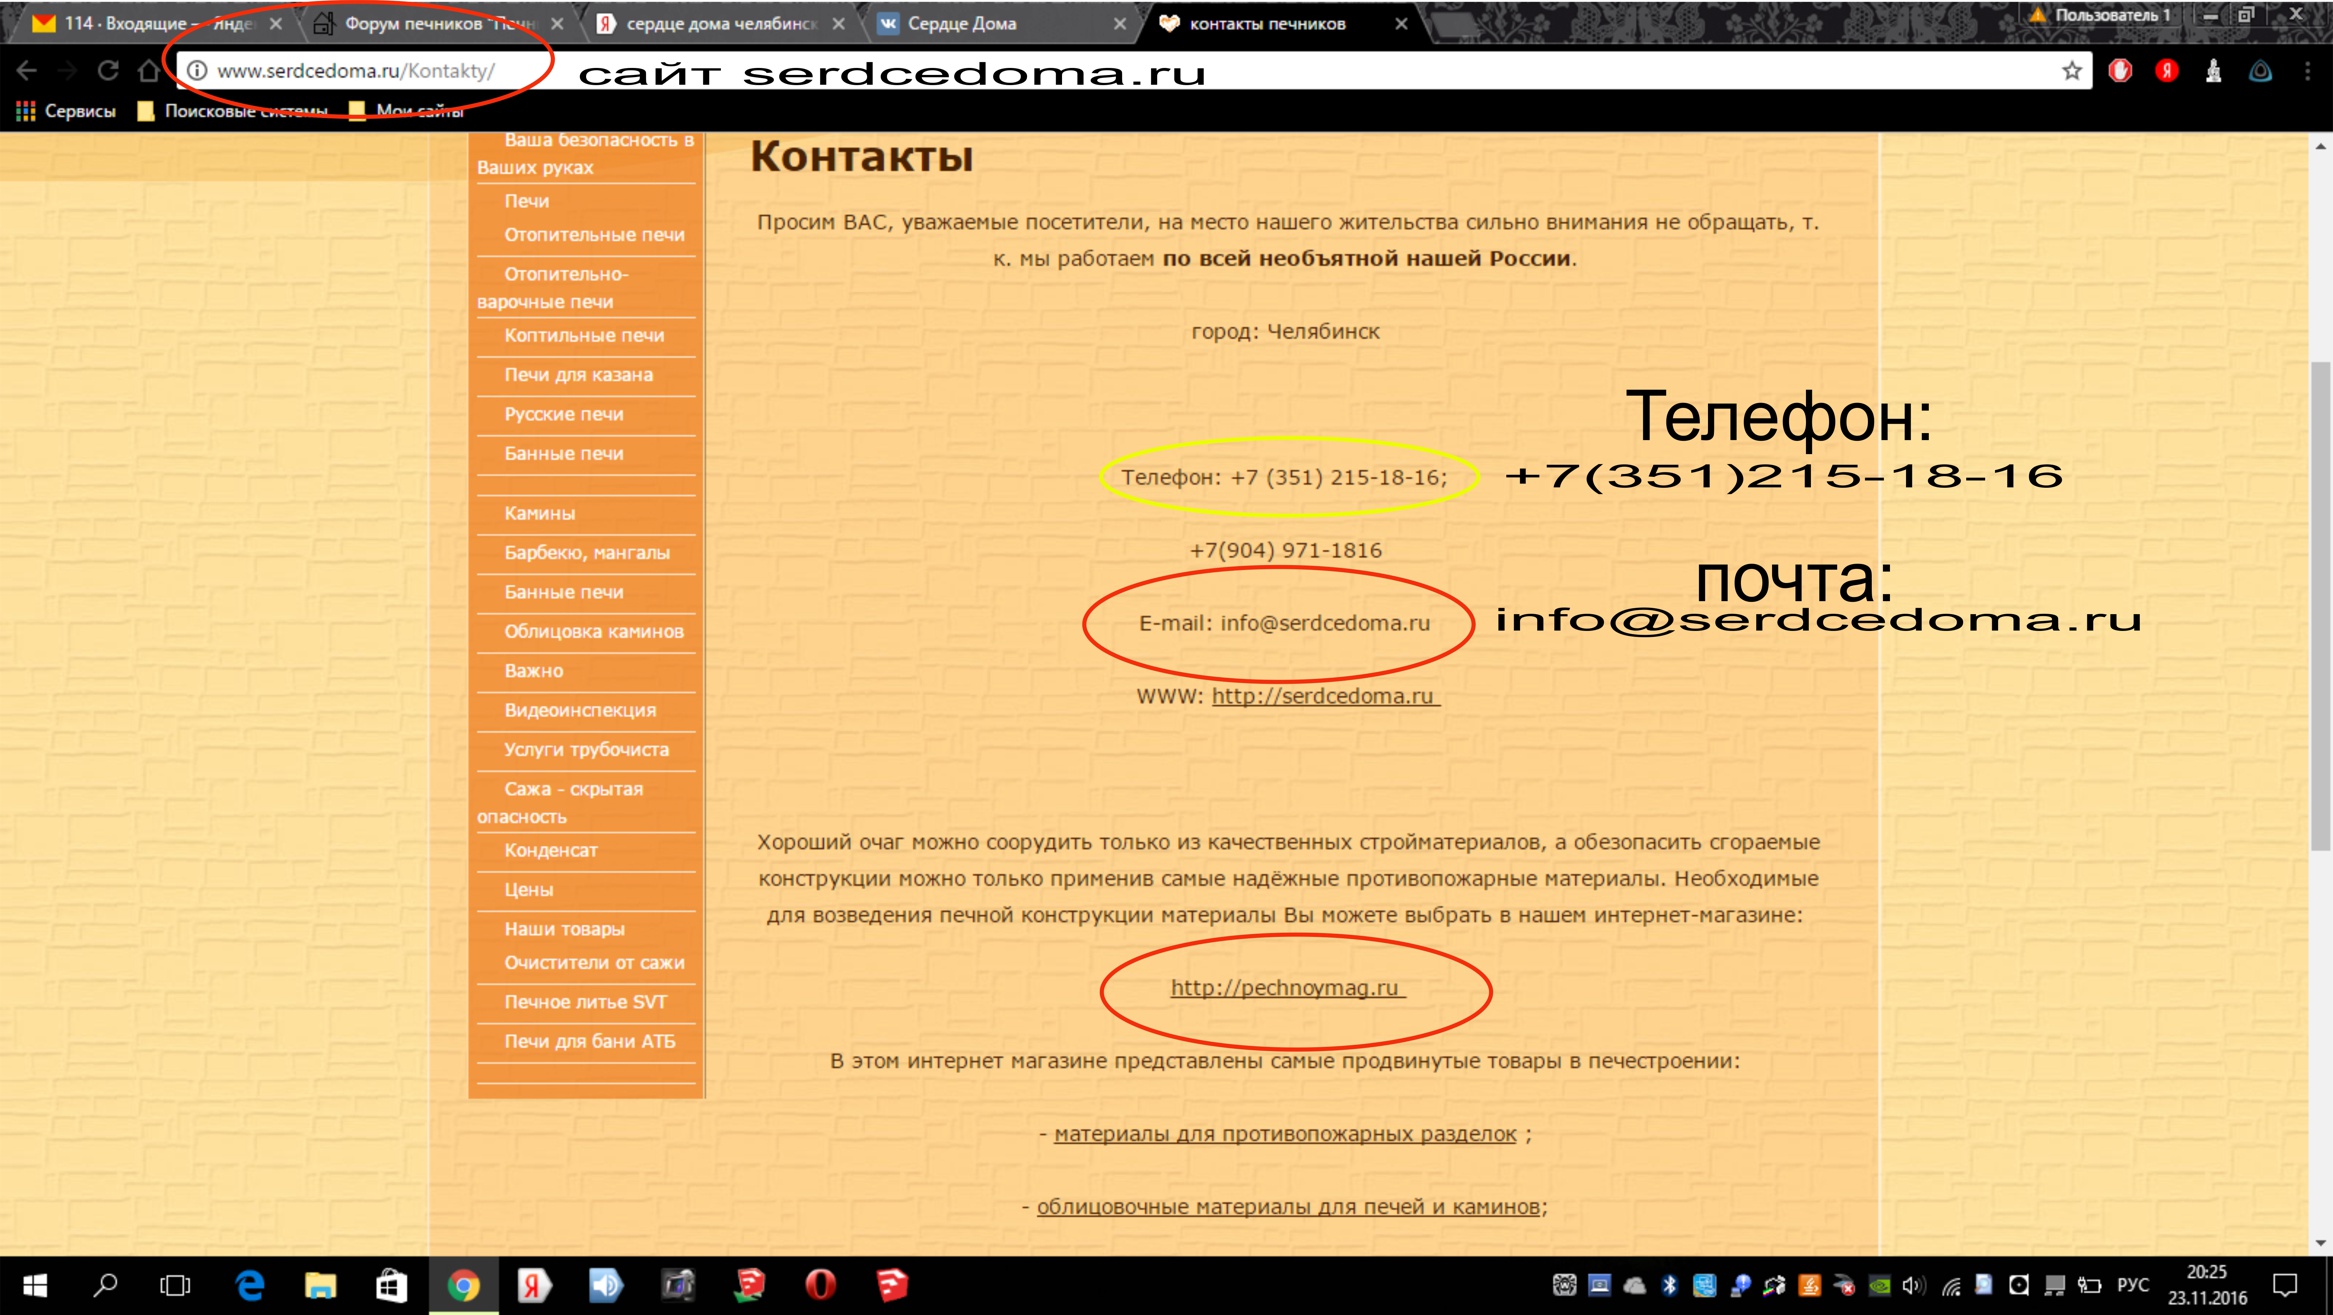Bookmark page with the star icon
The image size is (2333, 1315).
coord(2071,71)
